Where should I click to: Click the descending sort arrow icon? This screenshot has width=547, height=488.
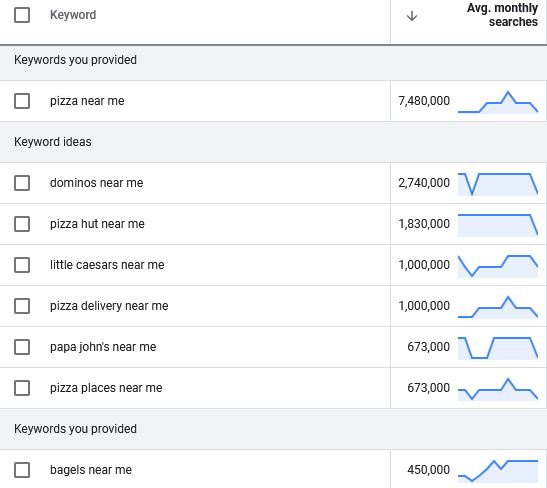(412, 16)
